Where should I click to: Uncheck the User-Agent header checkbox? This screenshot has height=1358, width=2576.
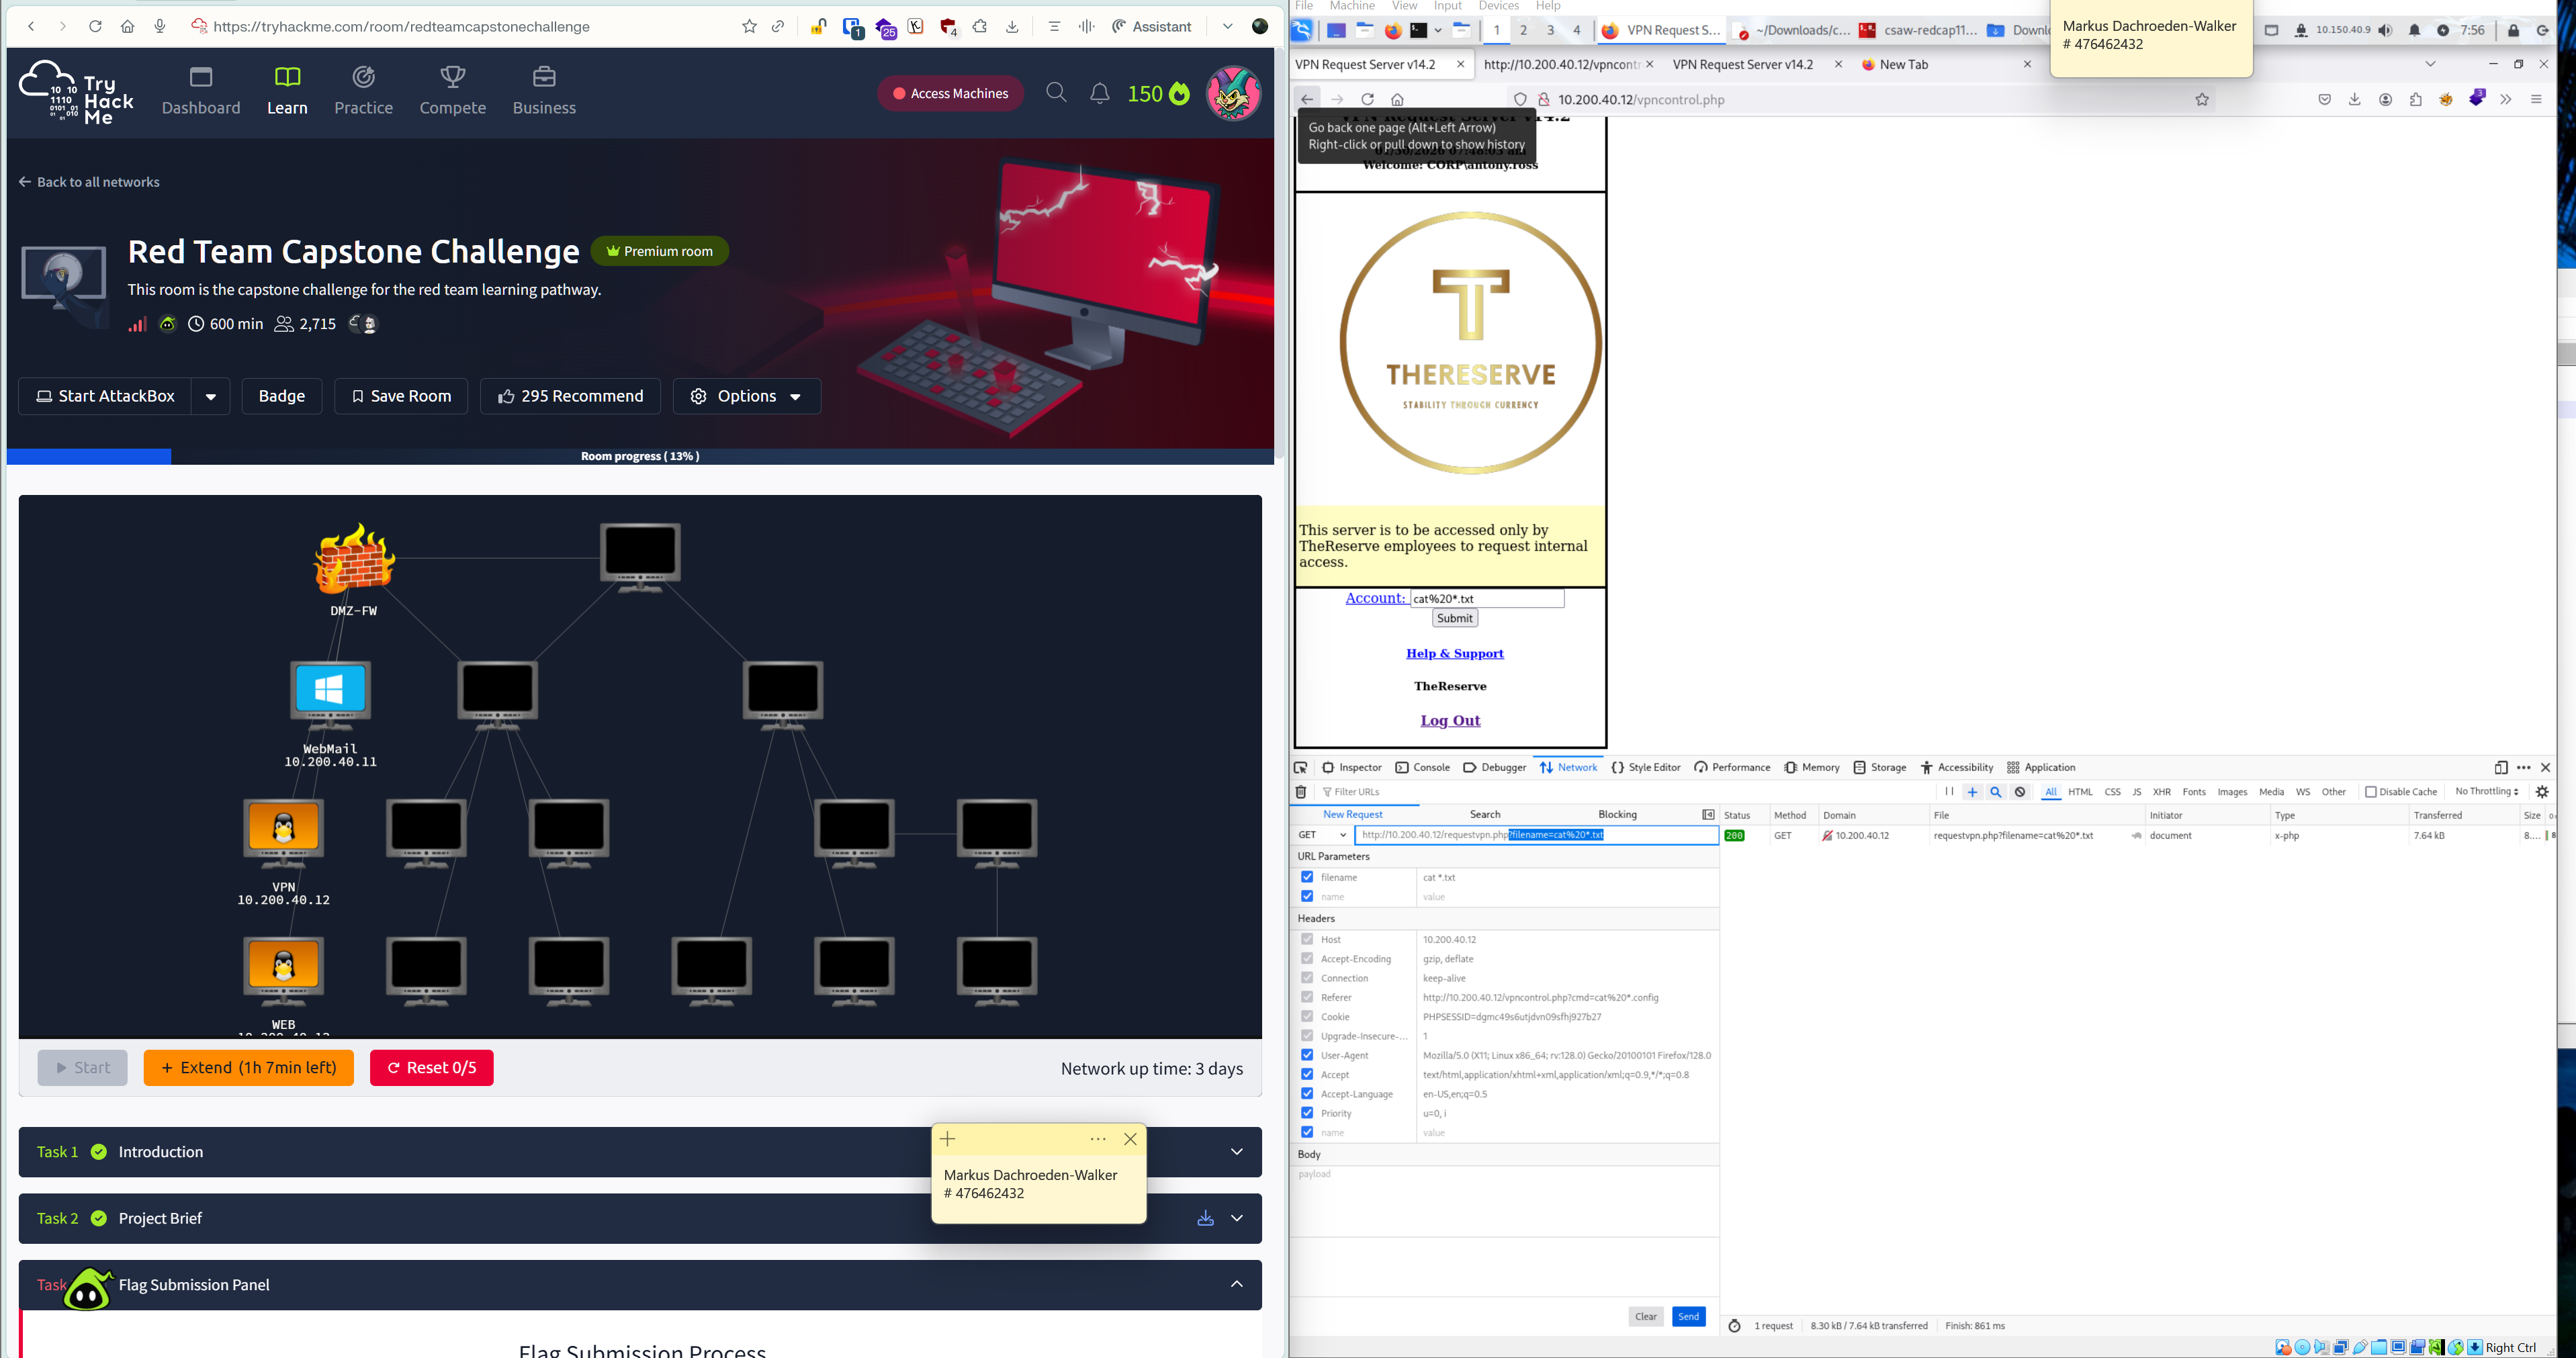[1306, 1055]
